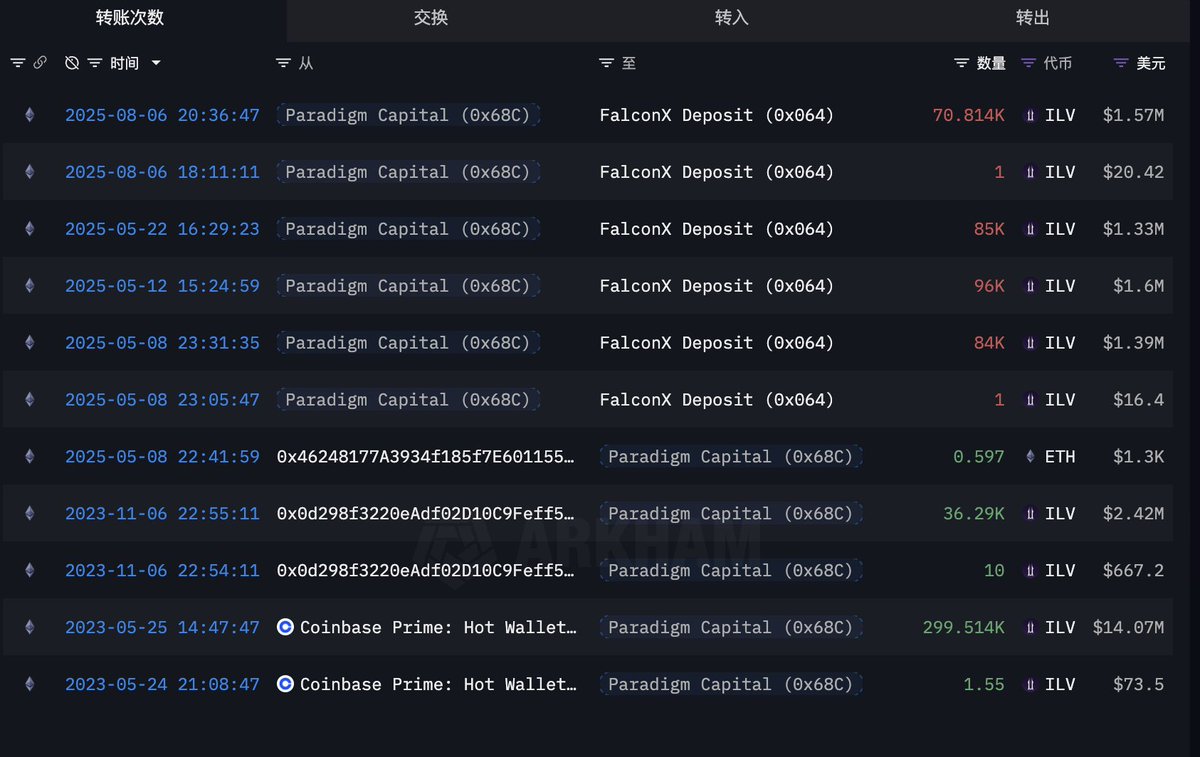Screen dimensions: 1200x757
Task: Switch to the 转入 tab
Action: point(731,18)
